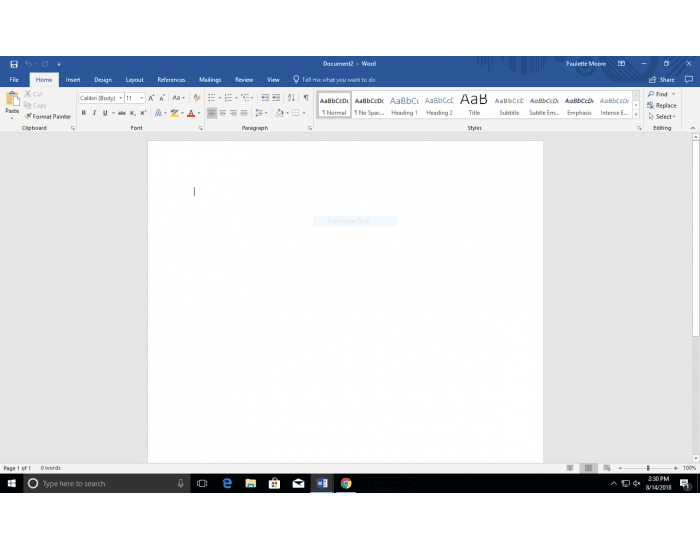Launch Chrome from taskbar
The width and height of the screenshot is (700, 550).
pos(346,483)
